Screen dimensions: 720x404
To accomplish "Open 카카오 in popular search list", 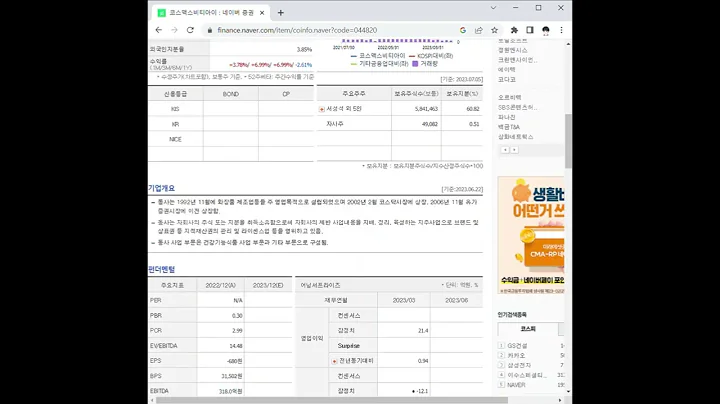I will pyautogui.click(x=516, y=355).
